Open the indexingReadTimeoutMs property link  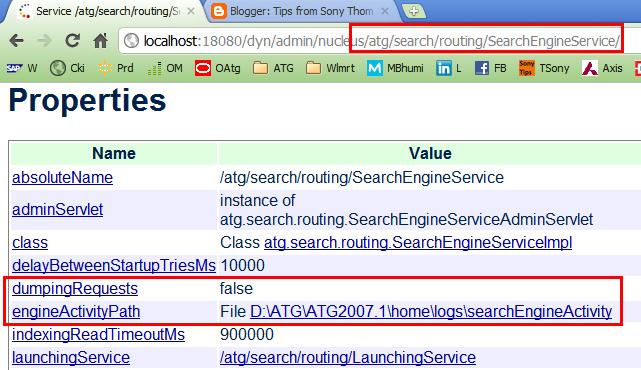click(x=99, y=334)
